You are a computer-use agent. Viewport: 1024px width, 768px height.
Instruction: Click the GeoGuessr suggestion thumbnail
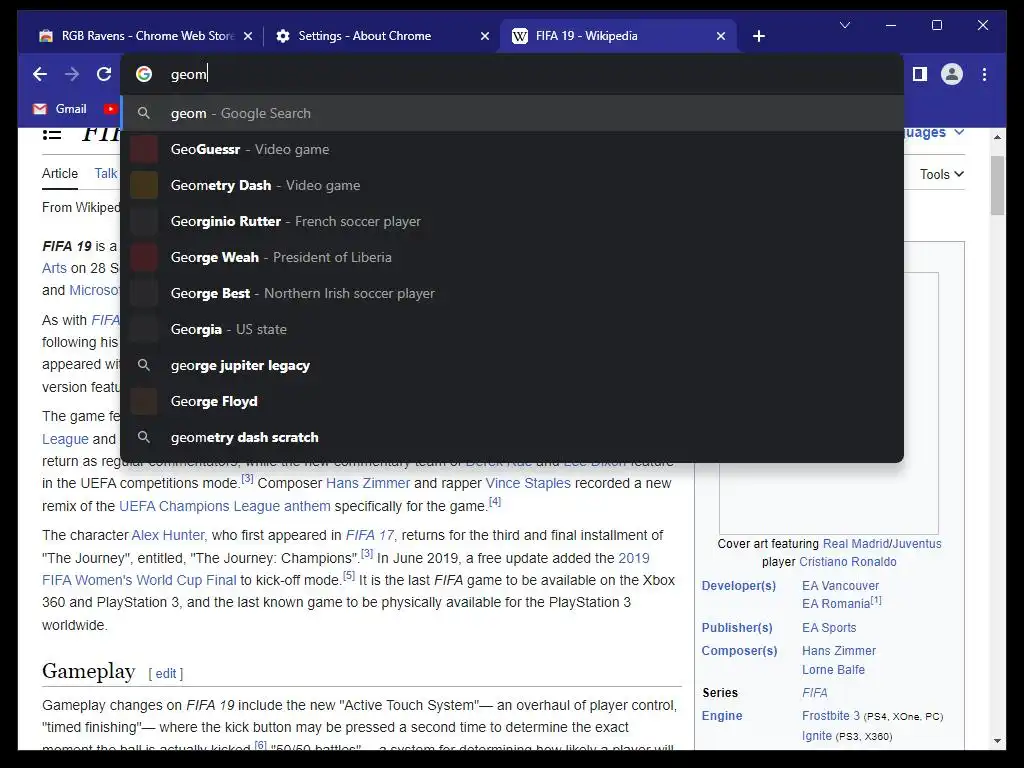[144, 149]
